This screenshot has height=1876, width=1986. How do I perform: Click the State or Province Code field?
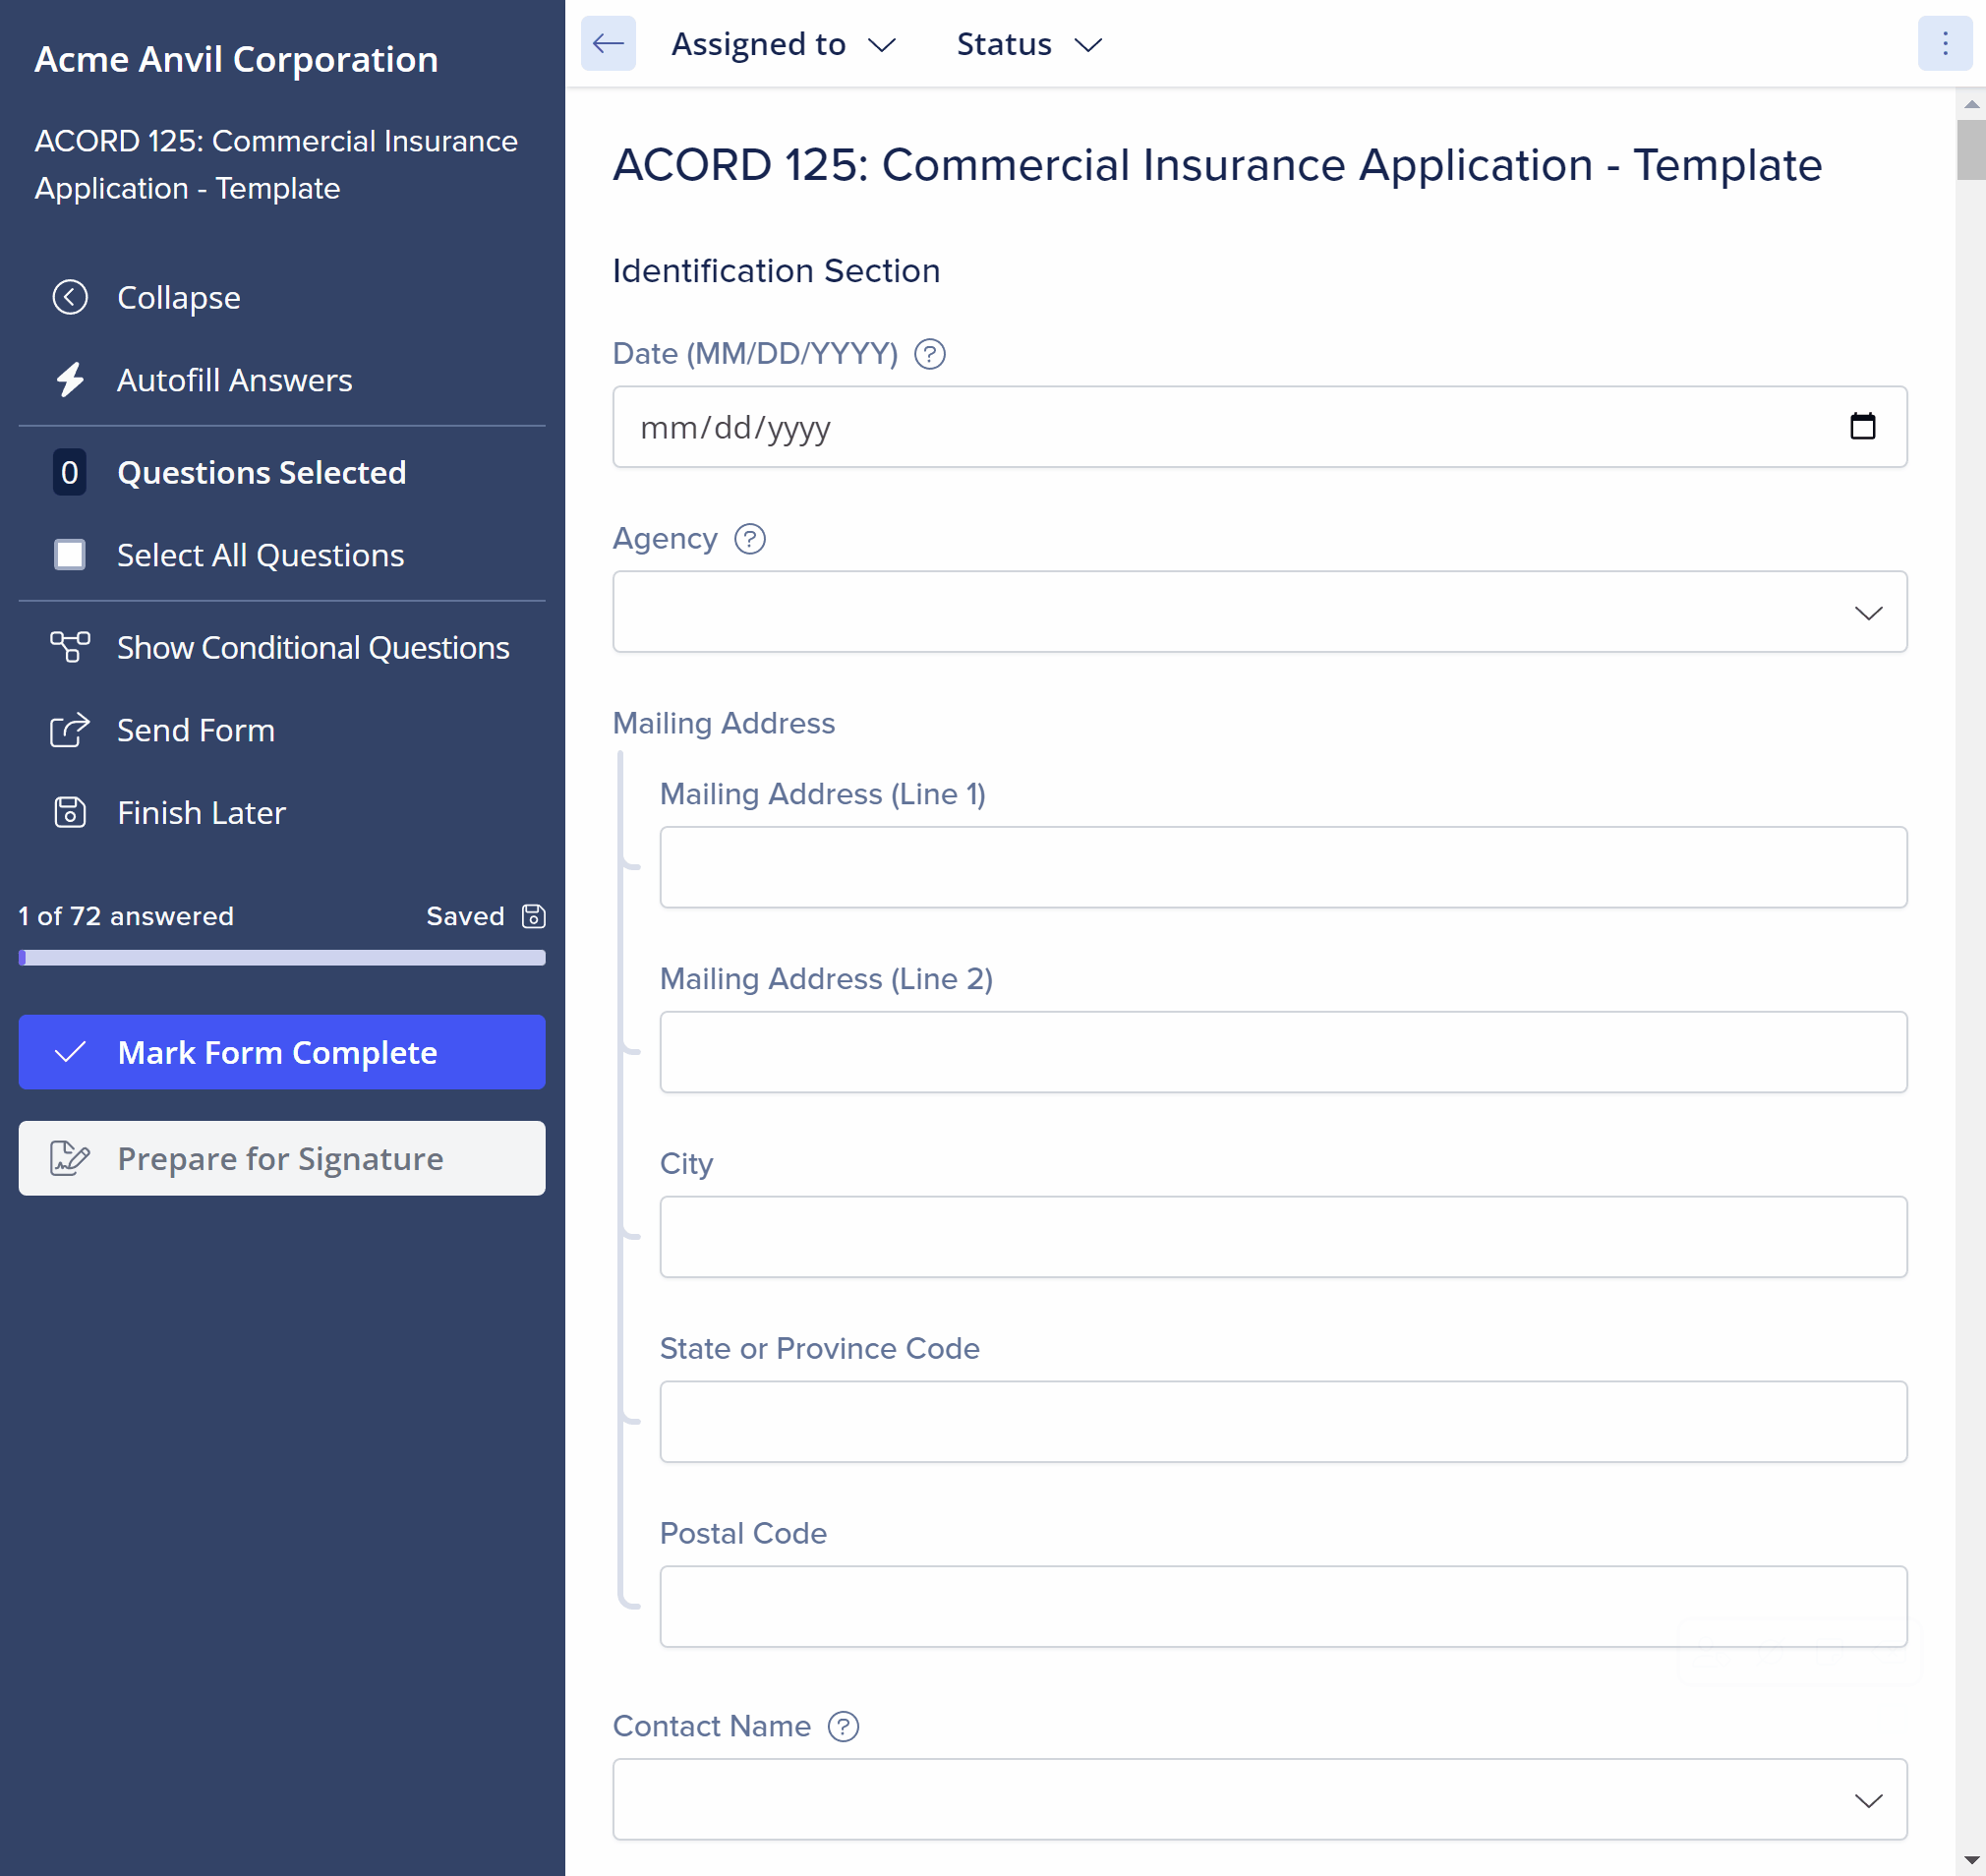[1283, 1422]
